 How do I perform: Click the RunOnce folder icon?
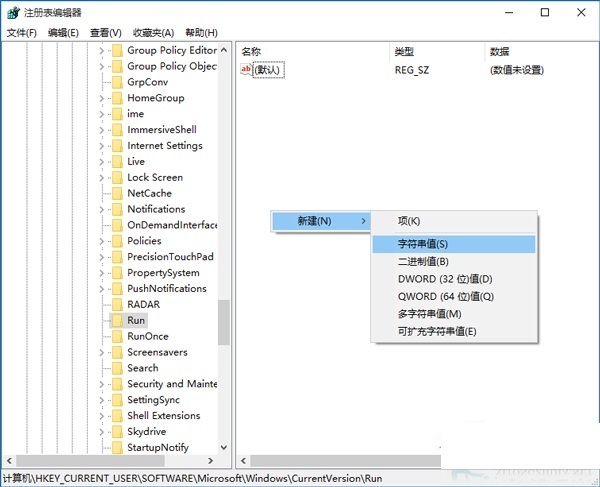117,336
